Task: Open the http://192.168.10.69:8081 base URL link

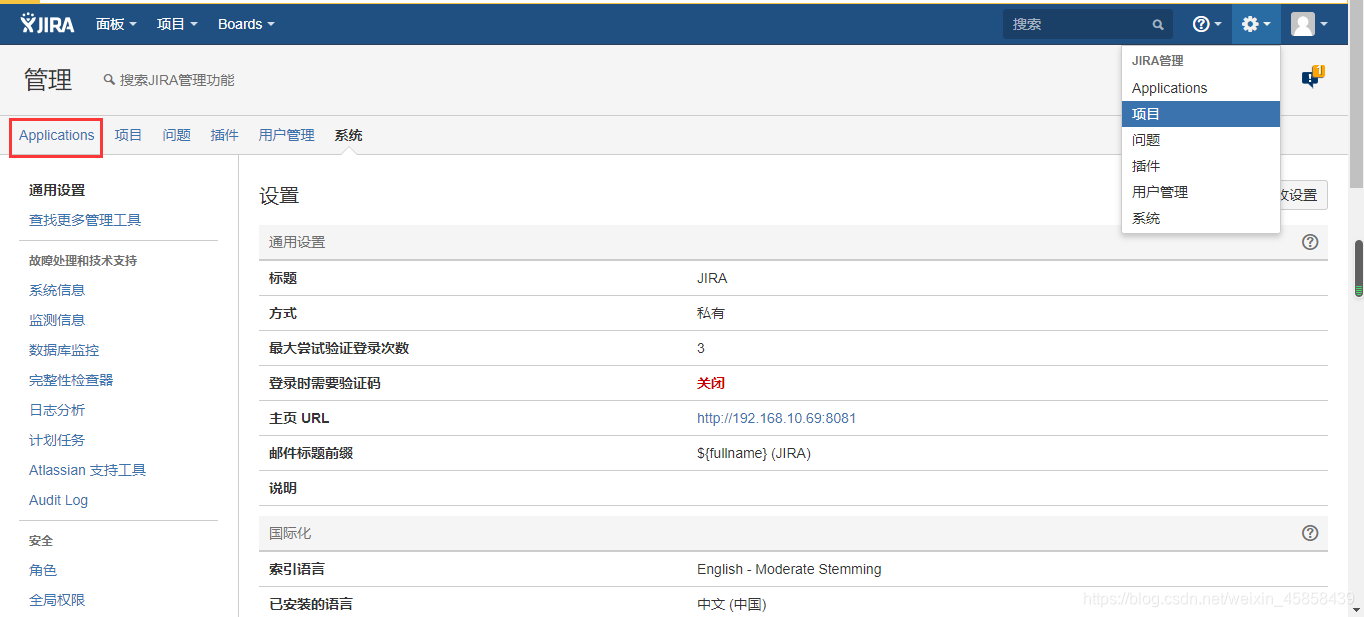Action: click(777, 418)
